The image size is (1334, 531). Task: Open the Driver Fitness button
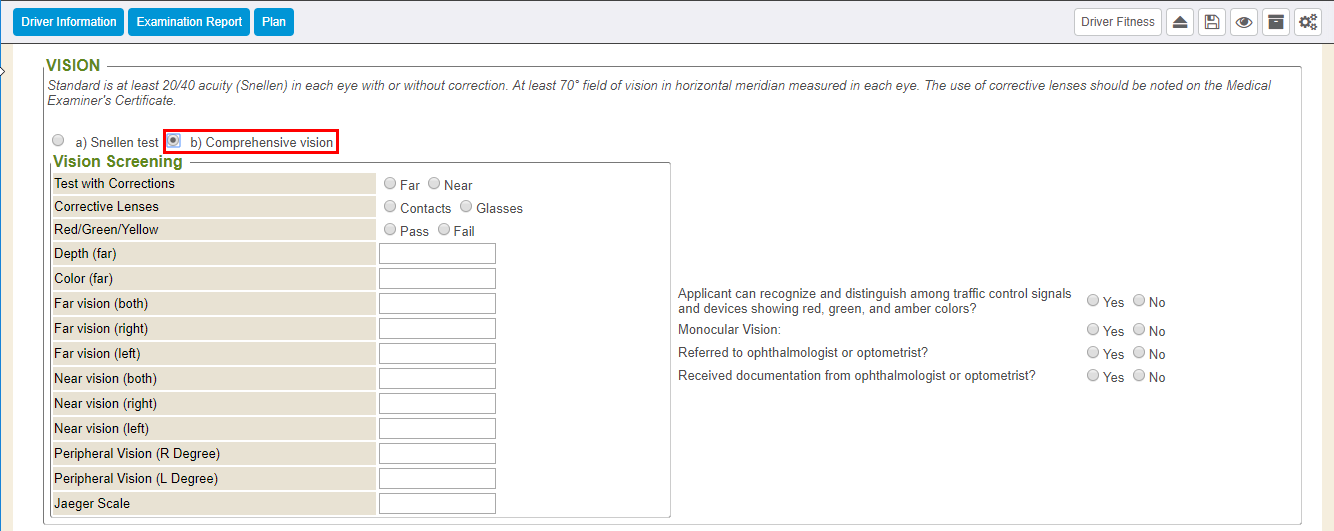pyautogui.click(x=1117, y=22)
